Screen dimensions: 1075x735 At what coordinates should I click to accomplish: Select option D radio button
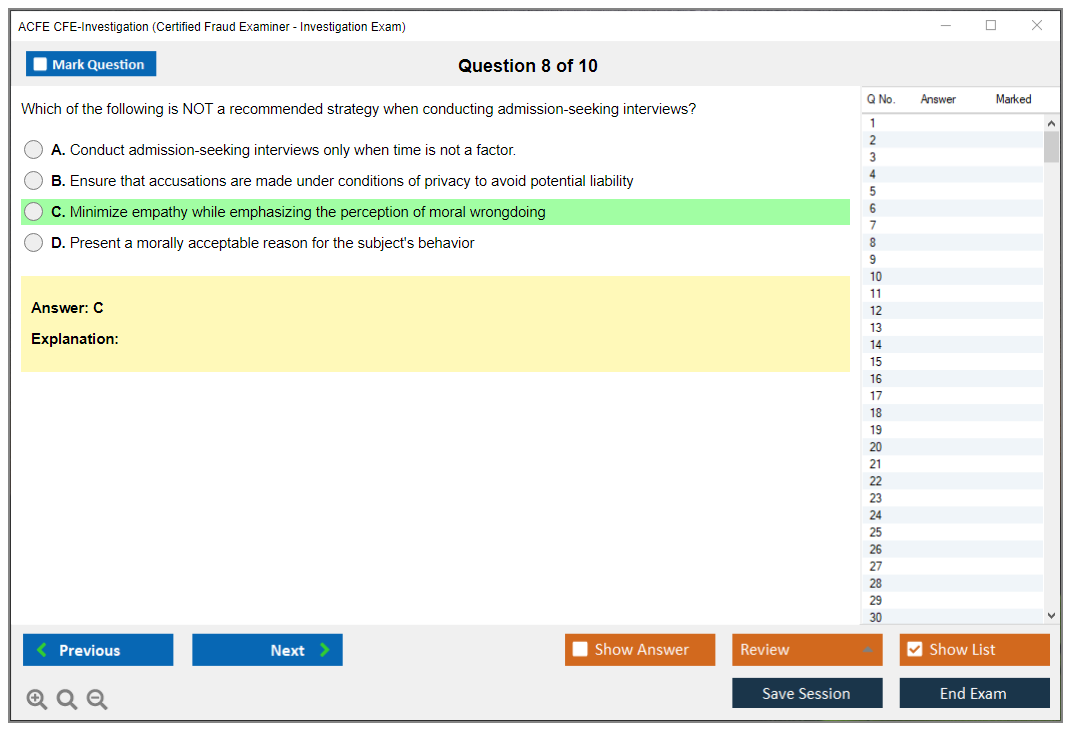34,243
